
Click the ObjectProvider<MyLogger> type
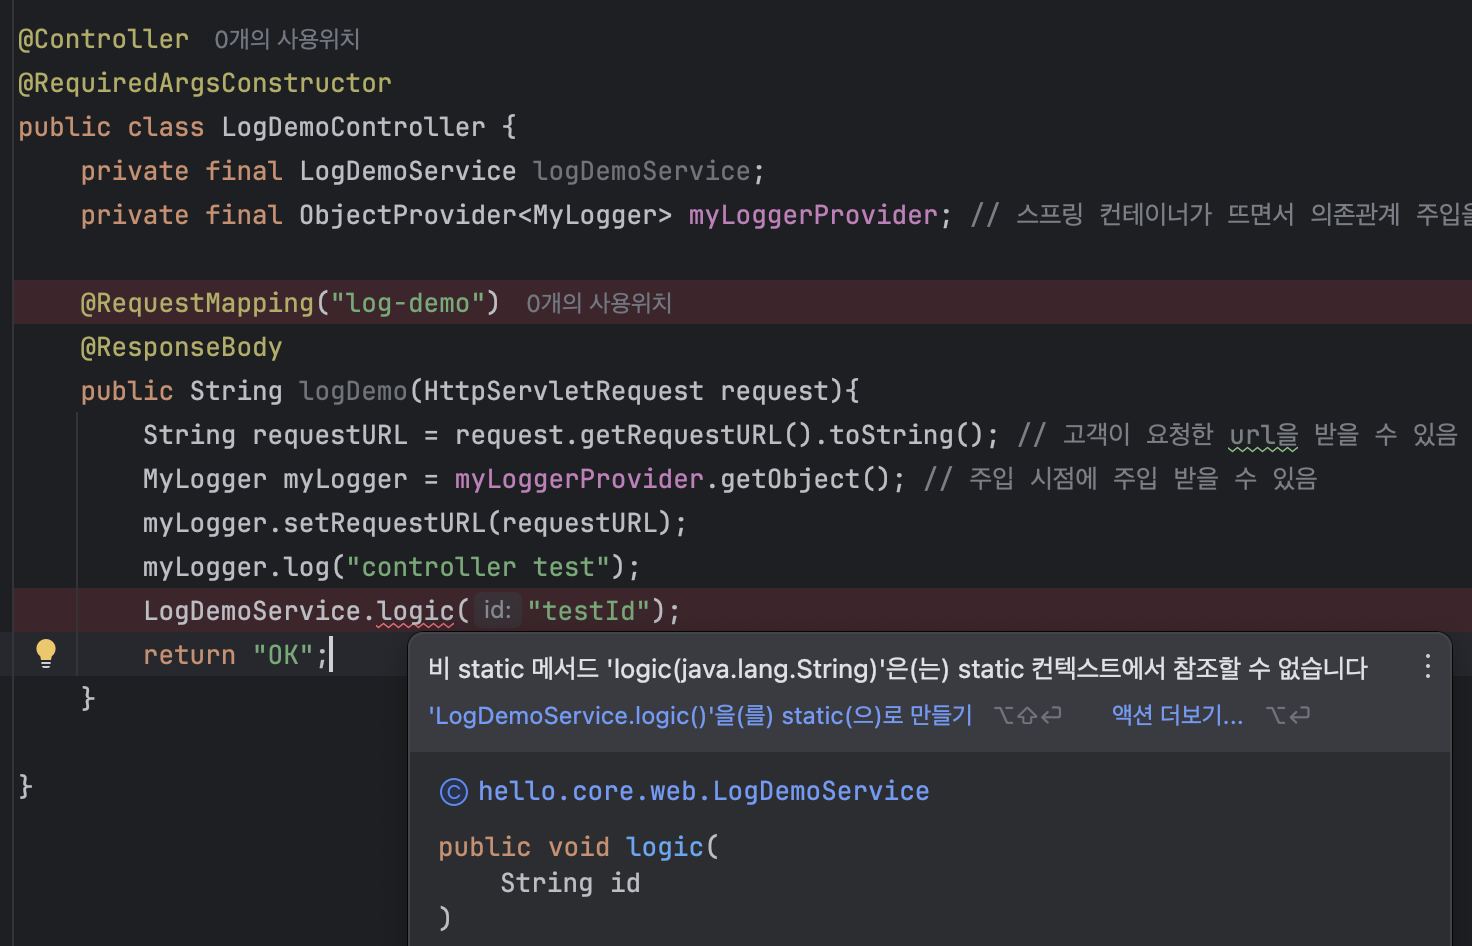[x=485, y=215]
